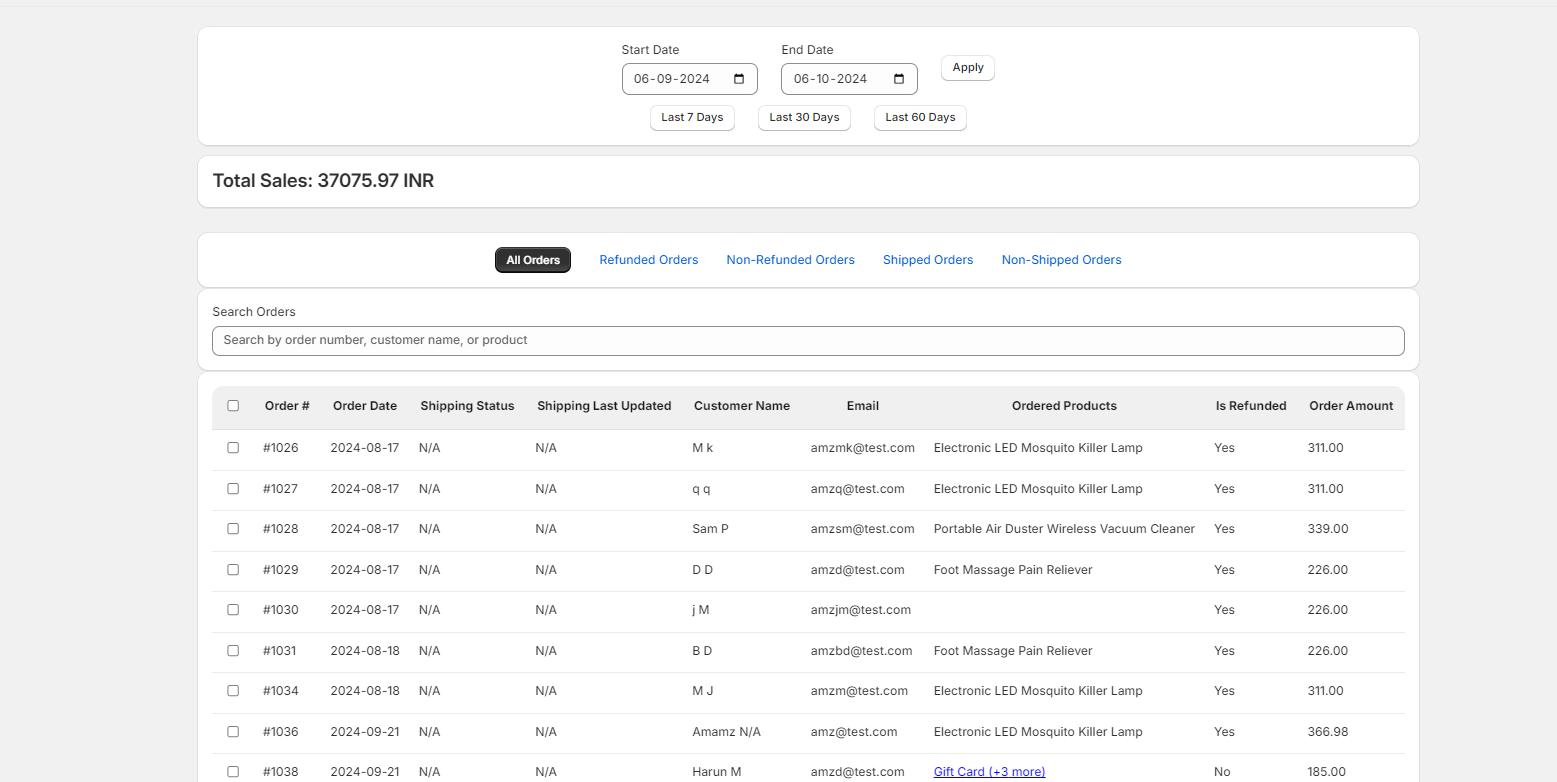1557x782 pixels.
Task: Click the Ordered Products column header
Action: click(x=1064, y=406)
